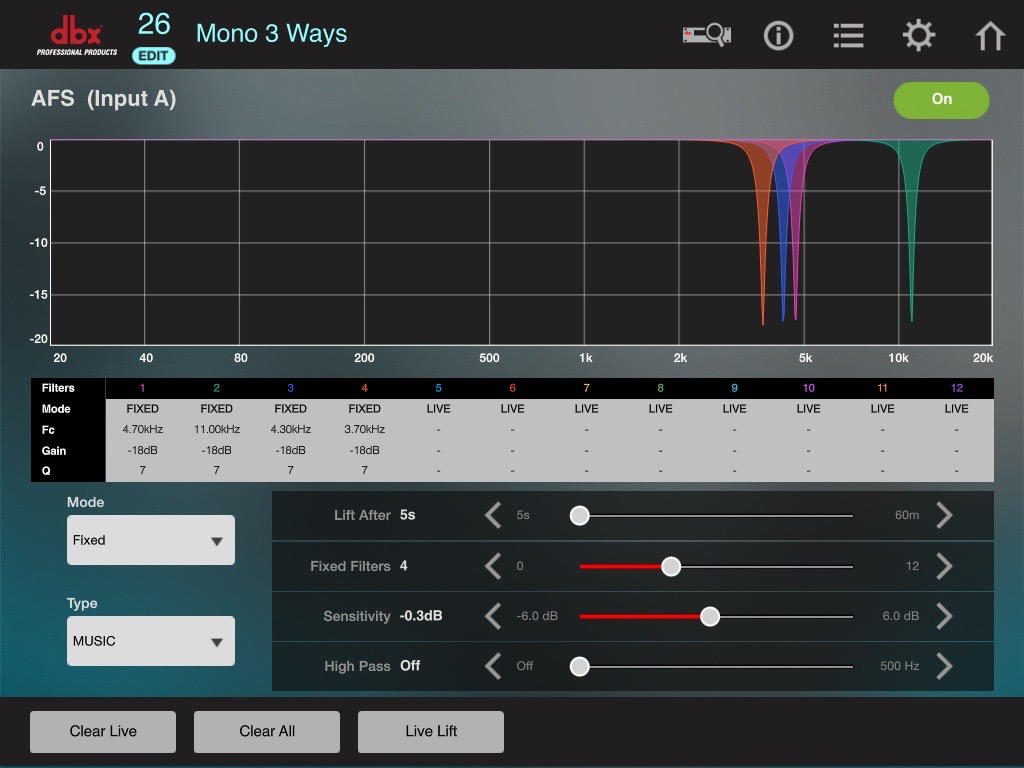1024x768 pixels.
Task: Decrease Lift After with left arrow
Action: [493, 516]
